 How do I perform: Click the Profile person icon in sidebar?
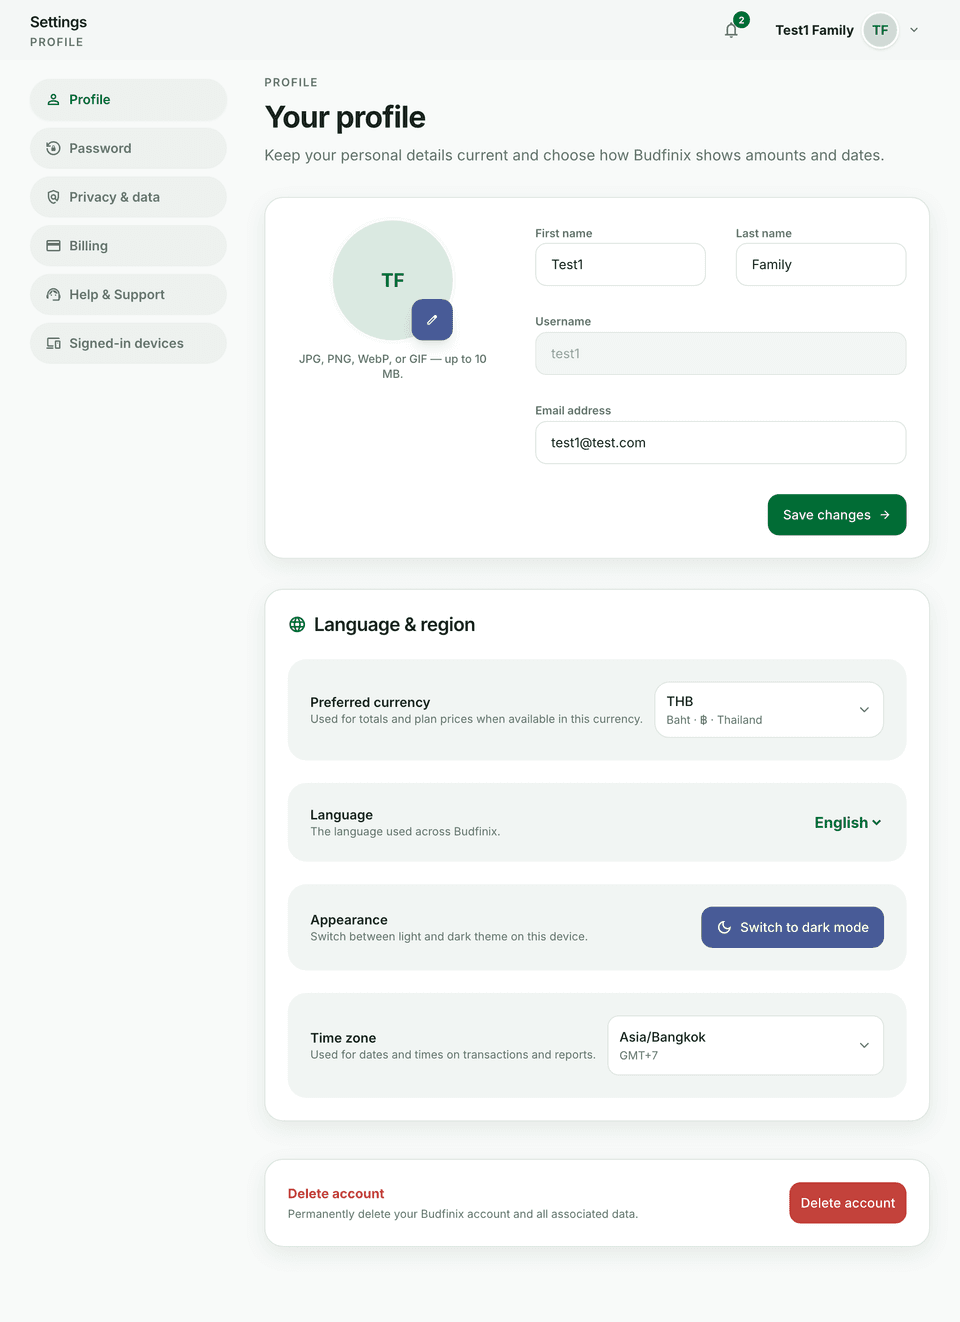click(54, 100)
